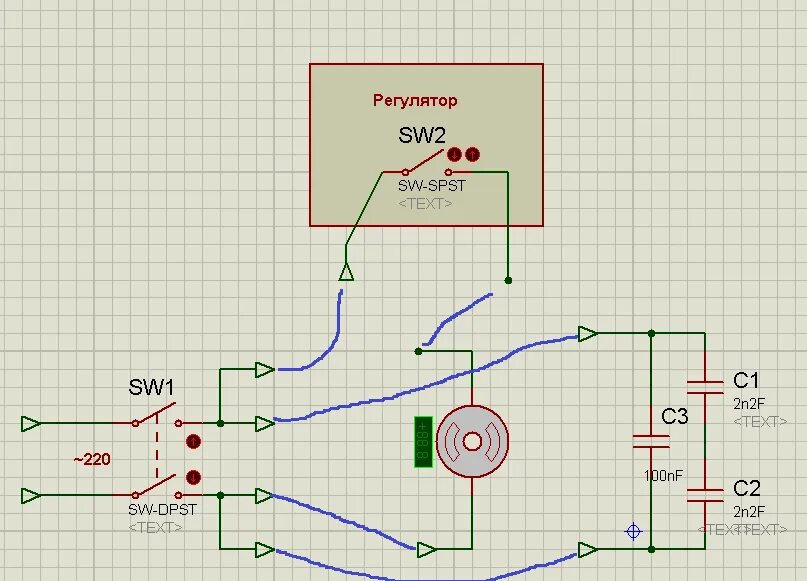Click the <TEXT> placeholder under SW-SPST
The image size is (807, 581).
click(425, 204)
